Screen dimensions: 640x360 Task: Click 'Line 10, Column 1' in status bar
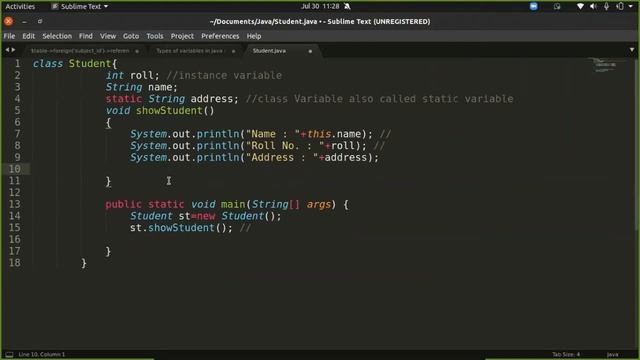click(42, 354)
